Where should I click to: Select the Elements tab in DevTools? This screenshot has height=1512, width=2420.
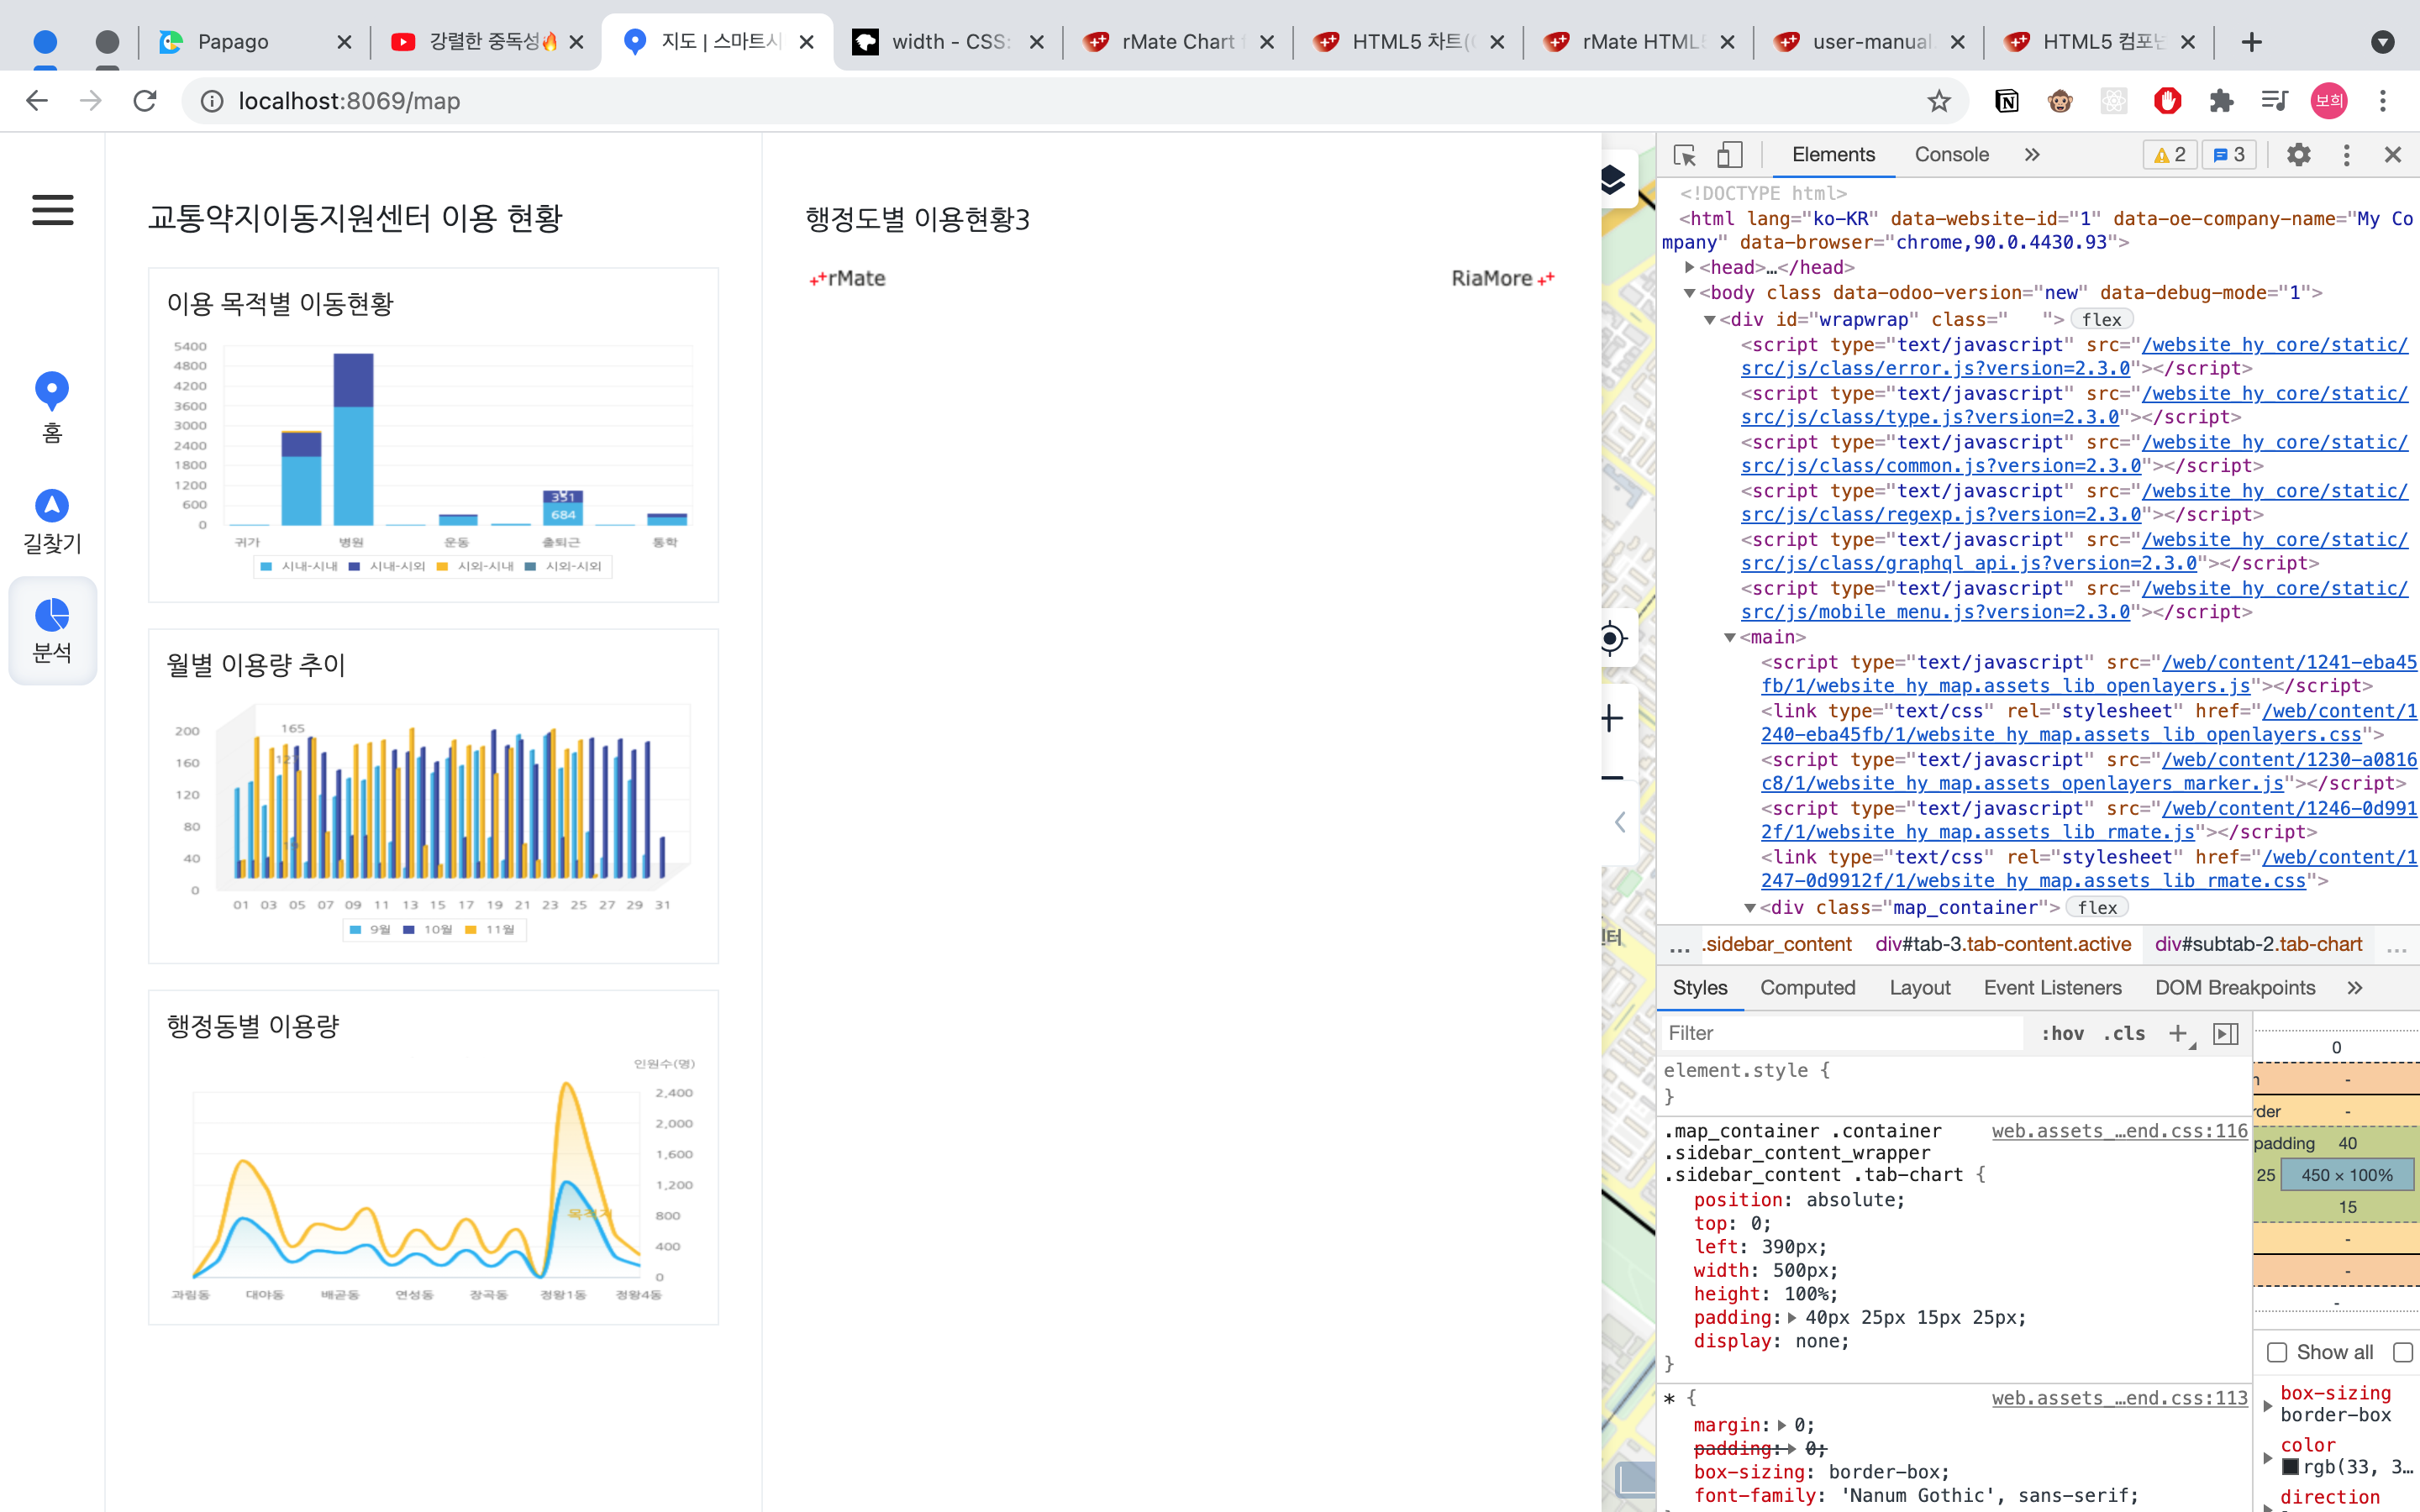coord(1833,155)
